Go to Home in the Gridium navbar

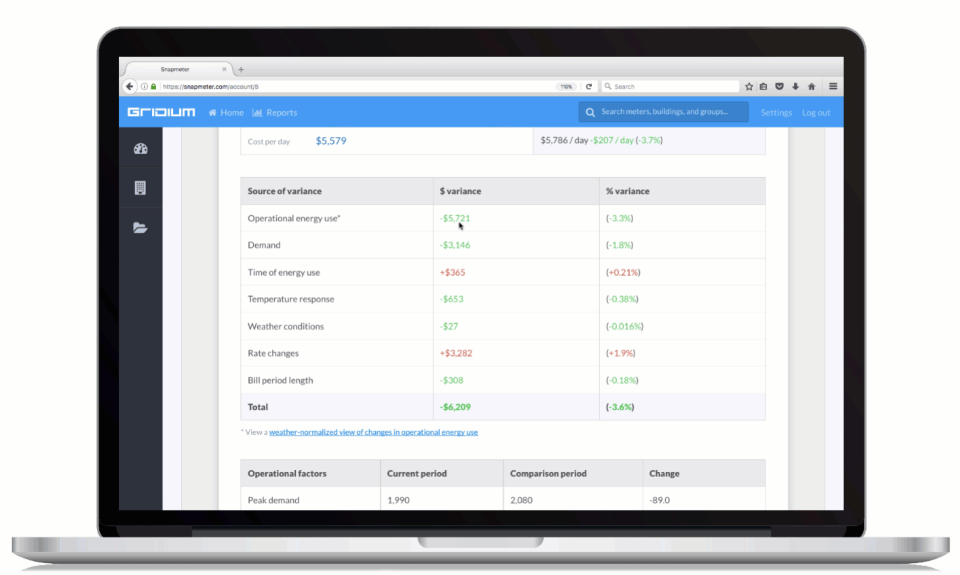[x=226, y=113]
